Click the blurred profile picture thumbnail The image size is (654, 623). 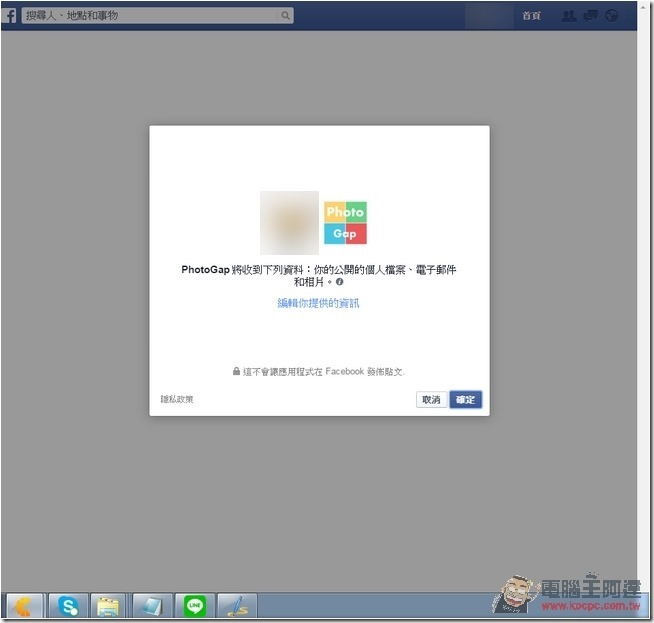click(289, 223)
